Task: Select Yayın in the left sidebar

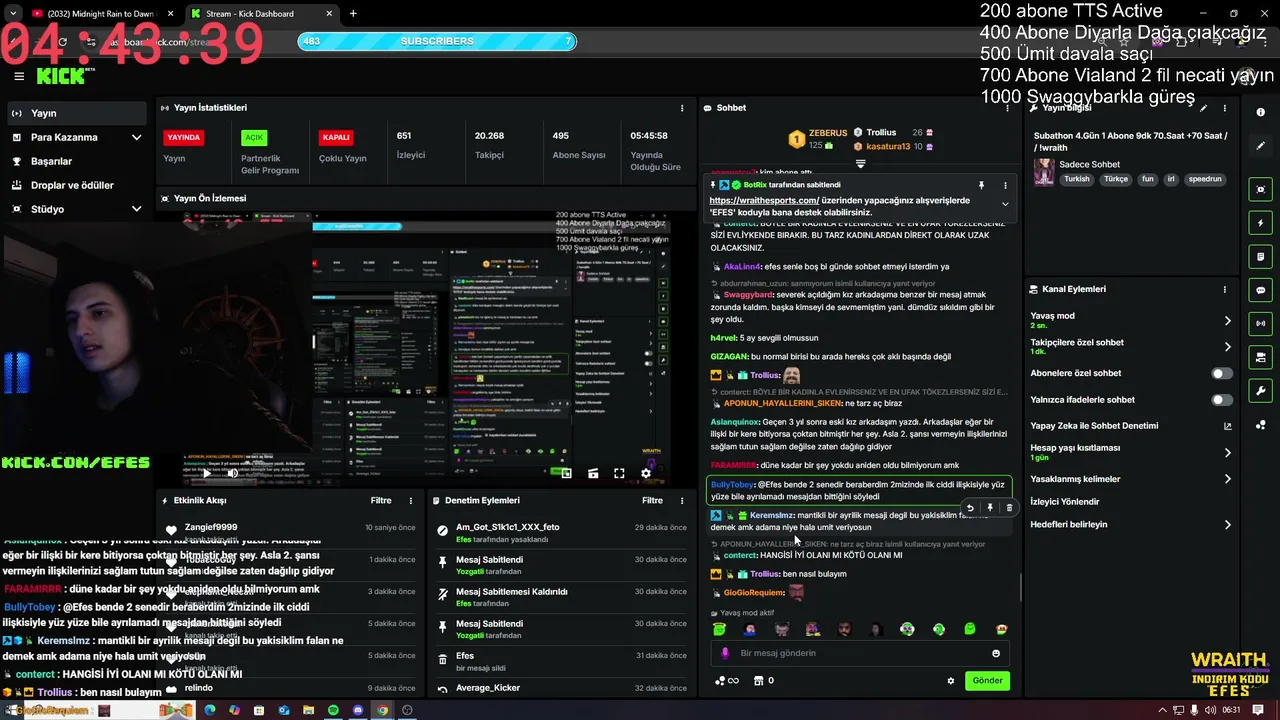Action: [x=76, y=113]
